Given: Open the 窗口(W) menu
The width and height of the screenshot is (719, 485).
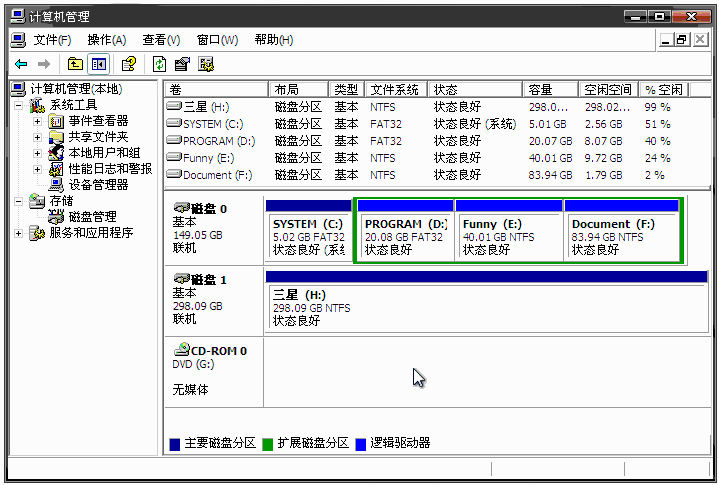Looking at the screenshot, I should click(x=217, y=40).
